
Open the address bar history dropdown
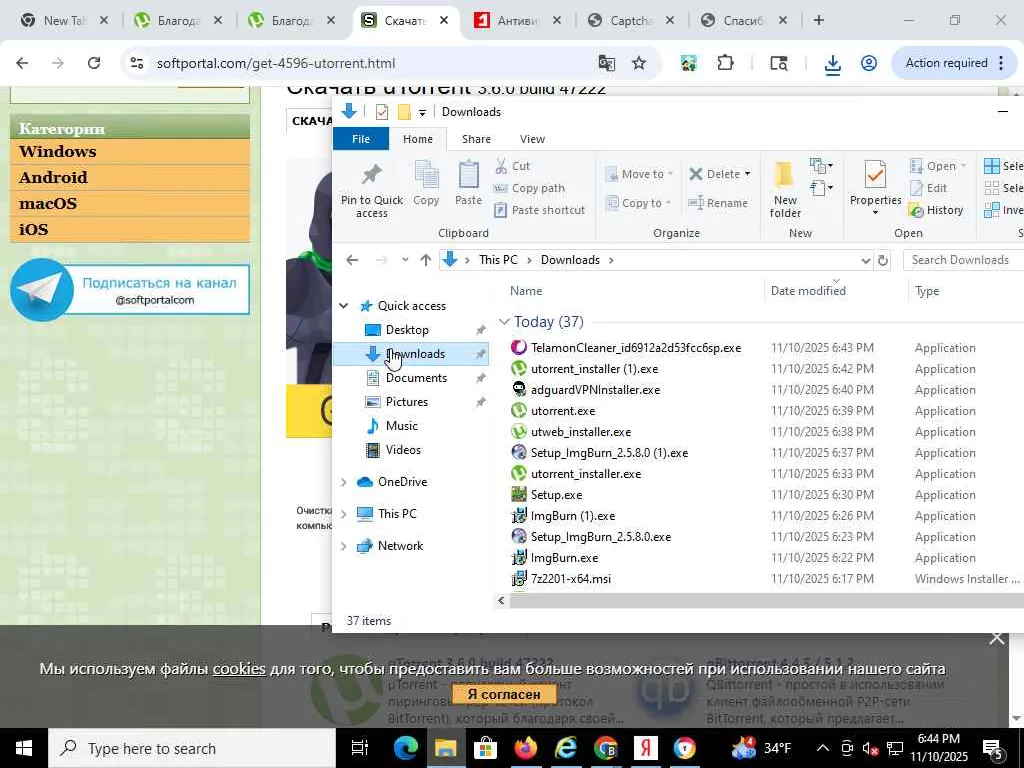(x=866, y=260)
